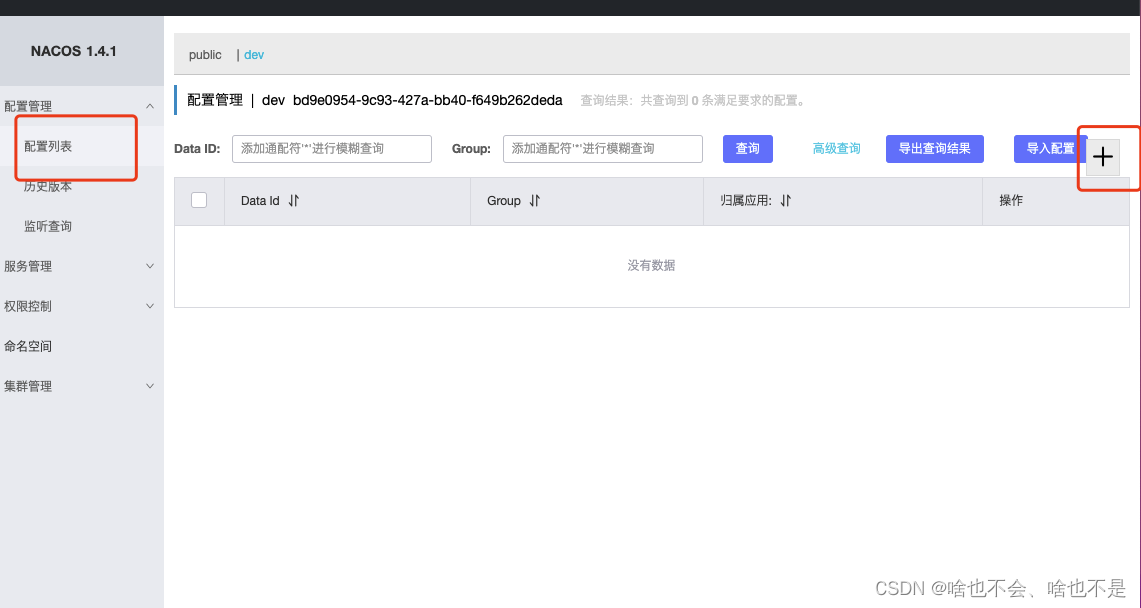1141x608 pixels.
Task: Open 高级查询 advanced search options
Action: [x=836, y=148]
